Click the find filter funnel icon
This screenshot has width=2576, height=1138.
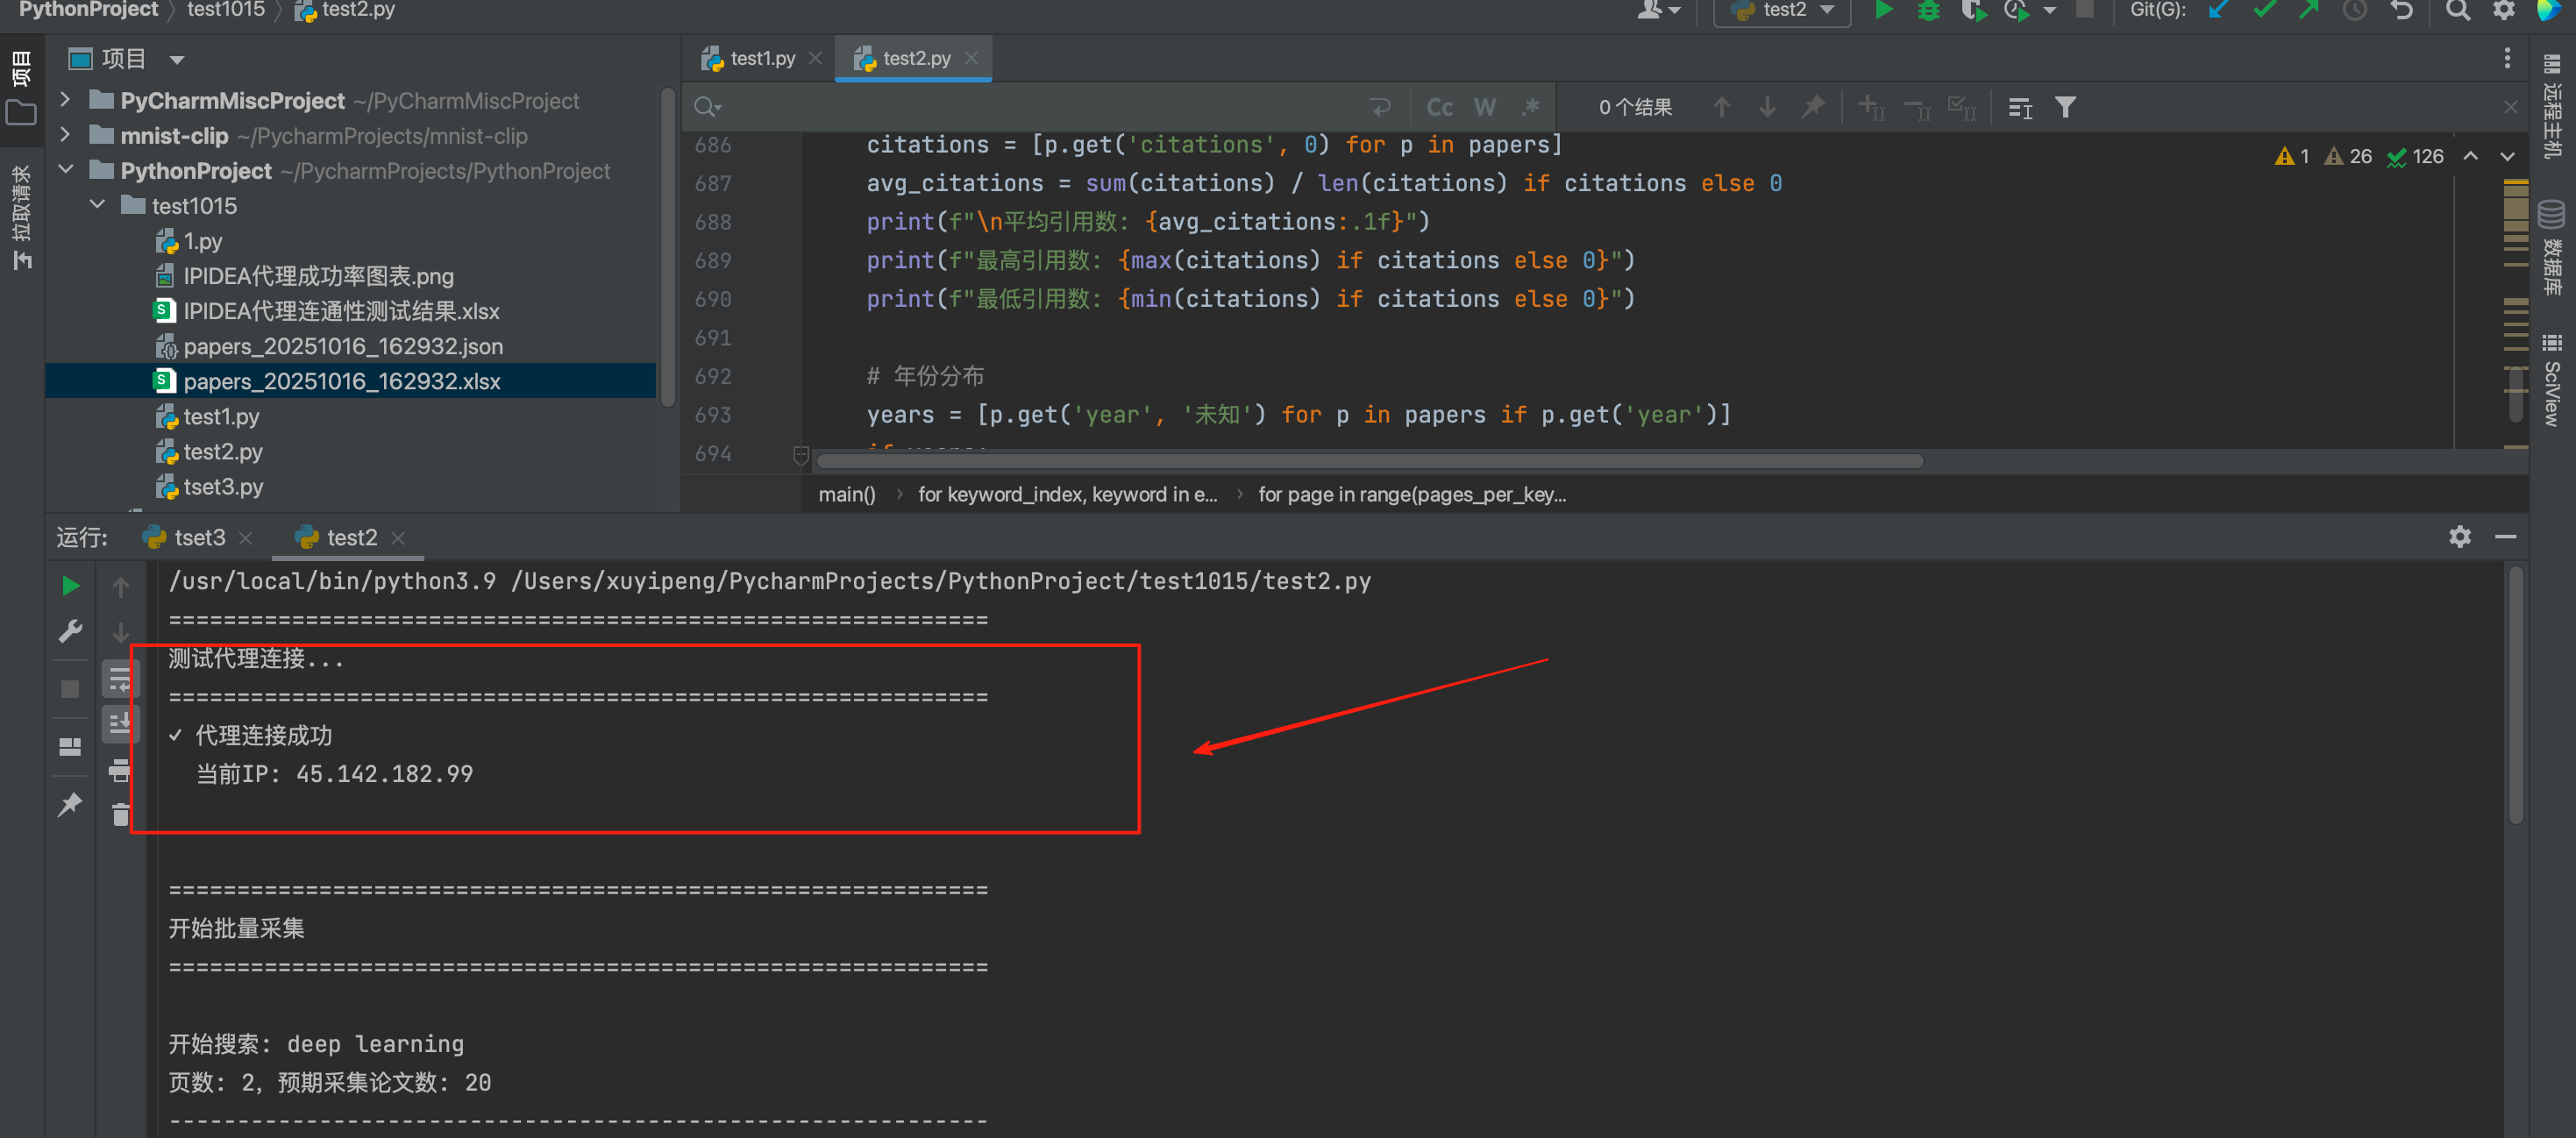coord(2065,107)
